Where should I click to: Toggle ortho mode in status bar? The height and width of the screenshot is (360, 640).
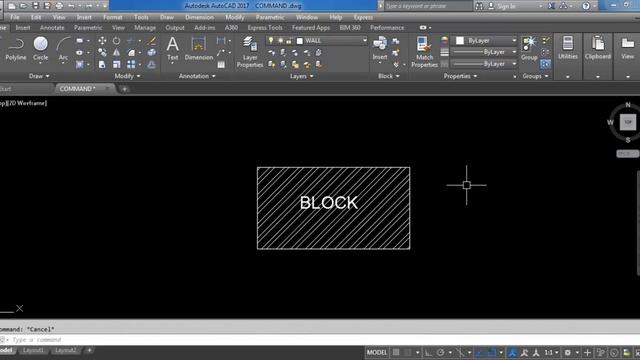428,352
